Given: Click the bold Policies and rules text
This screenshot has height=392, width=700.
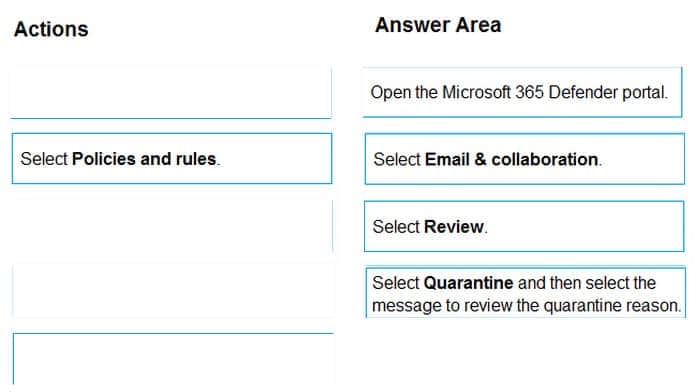Looking at the screenshot, I should click(x=144, y=159).
